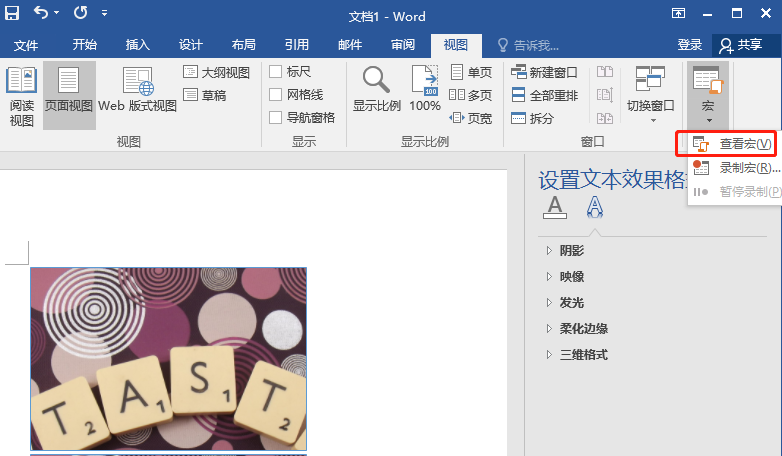Switch to 大纲视图 outline view
This screenshot has width=782, height=456.
(216, 72)
